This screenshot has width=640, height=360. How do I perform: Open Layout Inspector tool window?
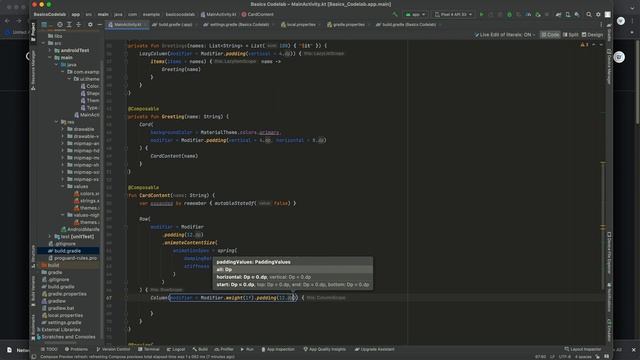point(583,349)
